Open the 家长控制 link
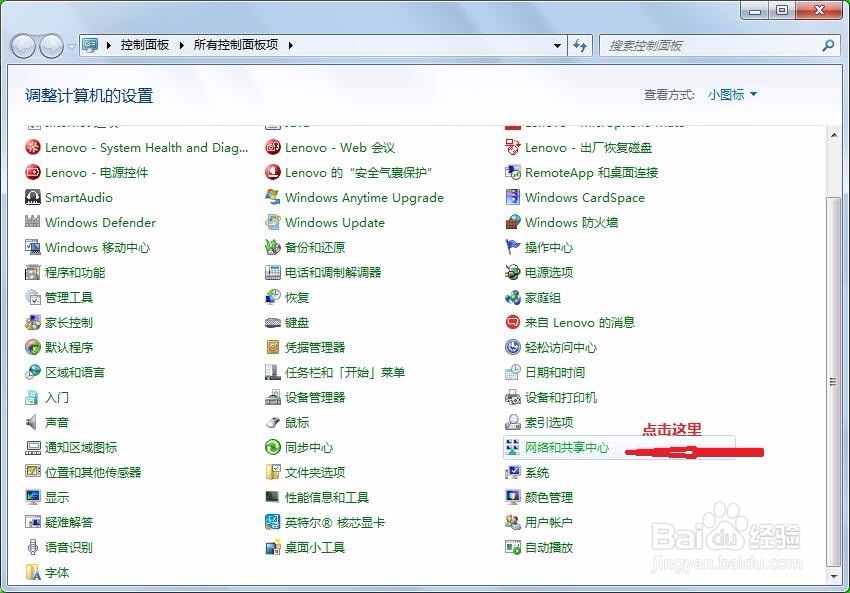Image resolution: width=850 pixels, height=593 pixels. click(x=69, y=323)
